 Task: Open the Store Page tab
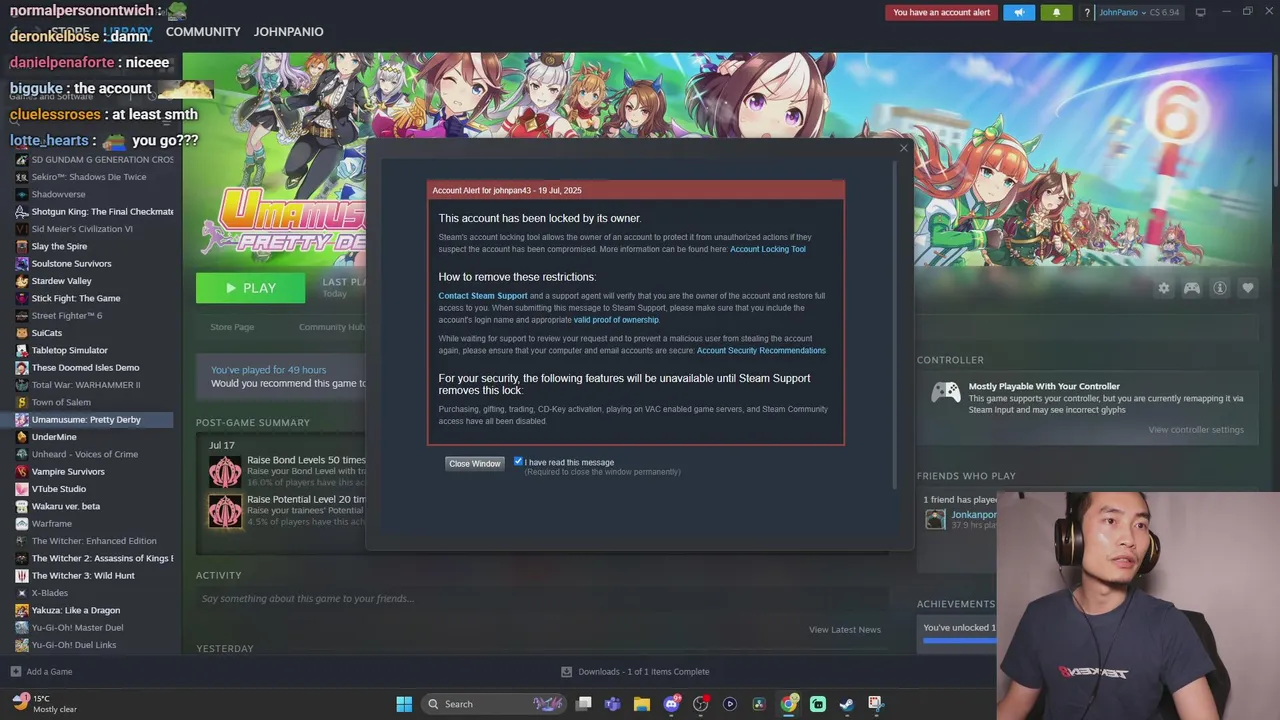(x=232, y=327)
